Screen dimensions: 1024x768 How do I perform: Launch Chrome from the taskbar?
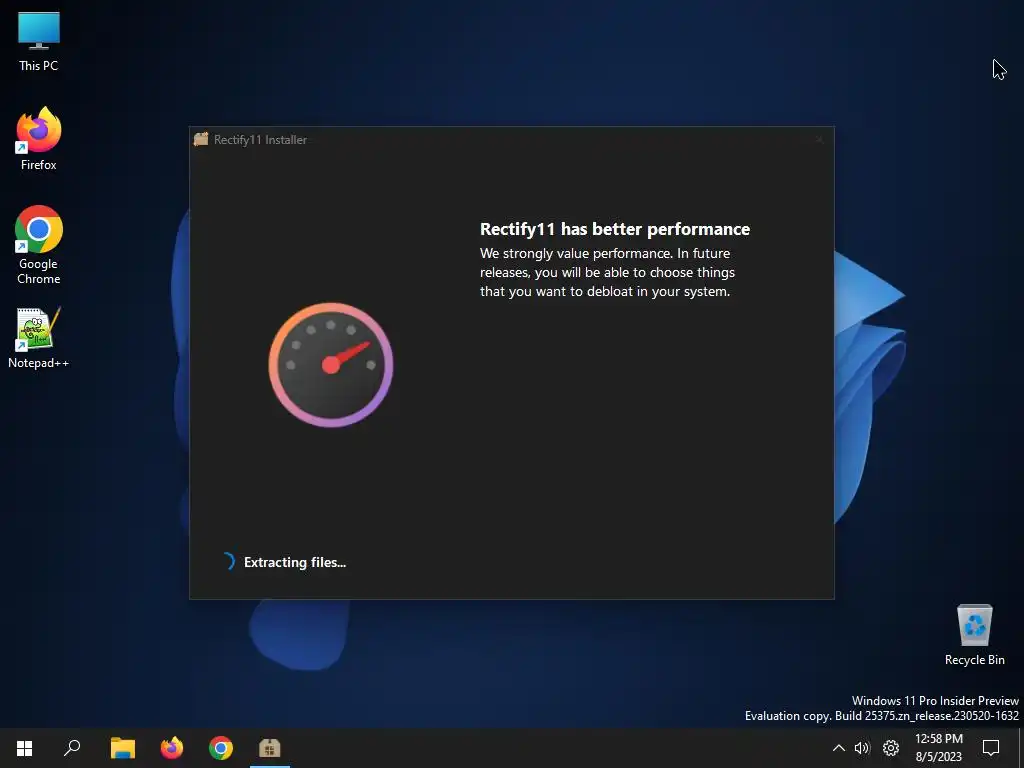click(221, 748)
